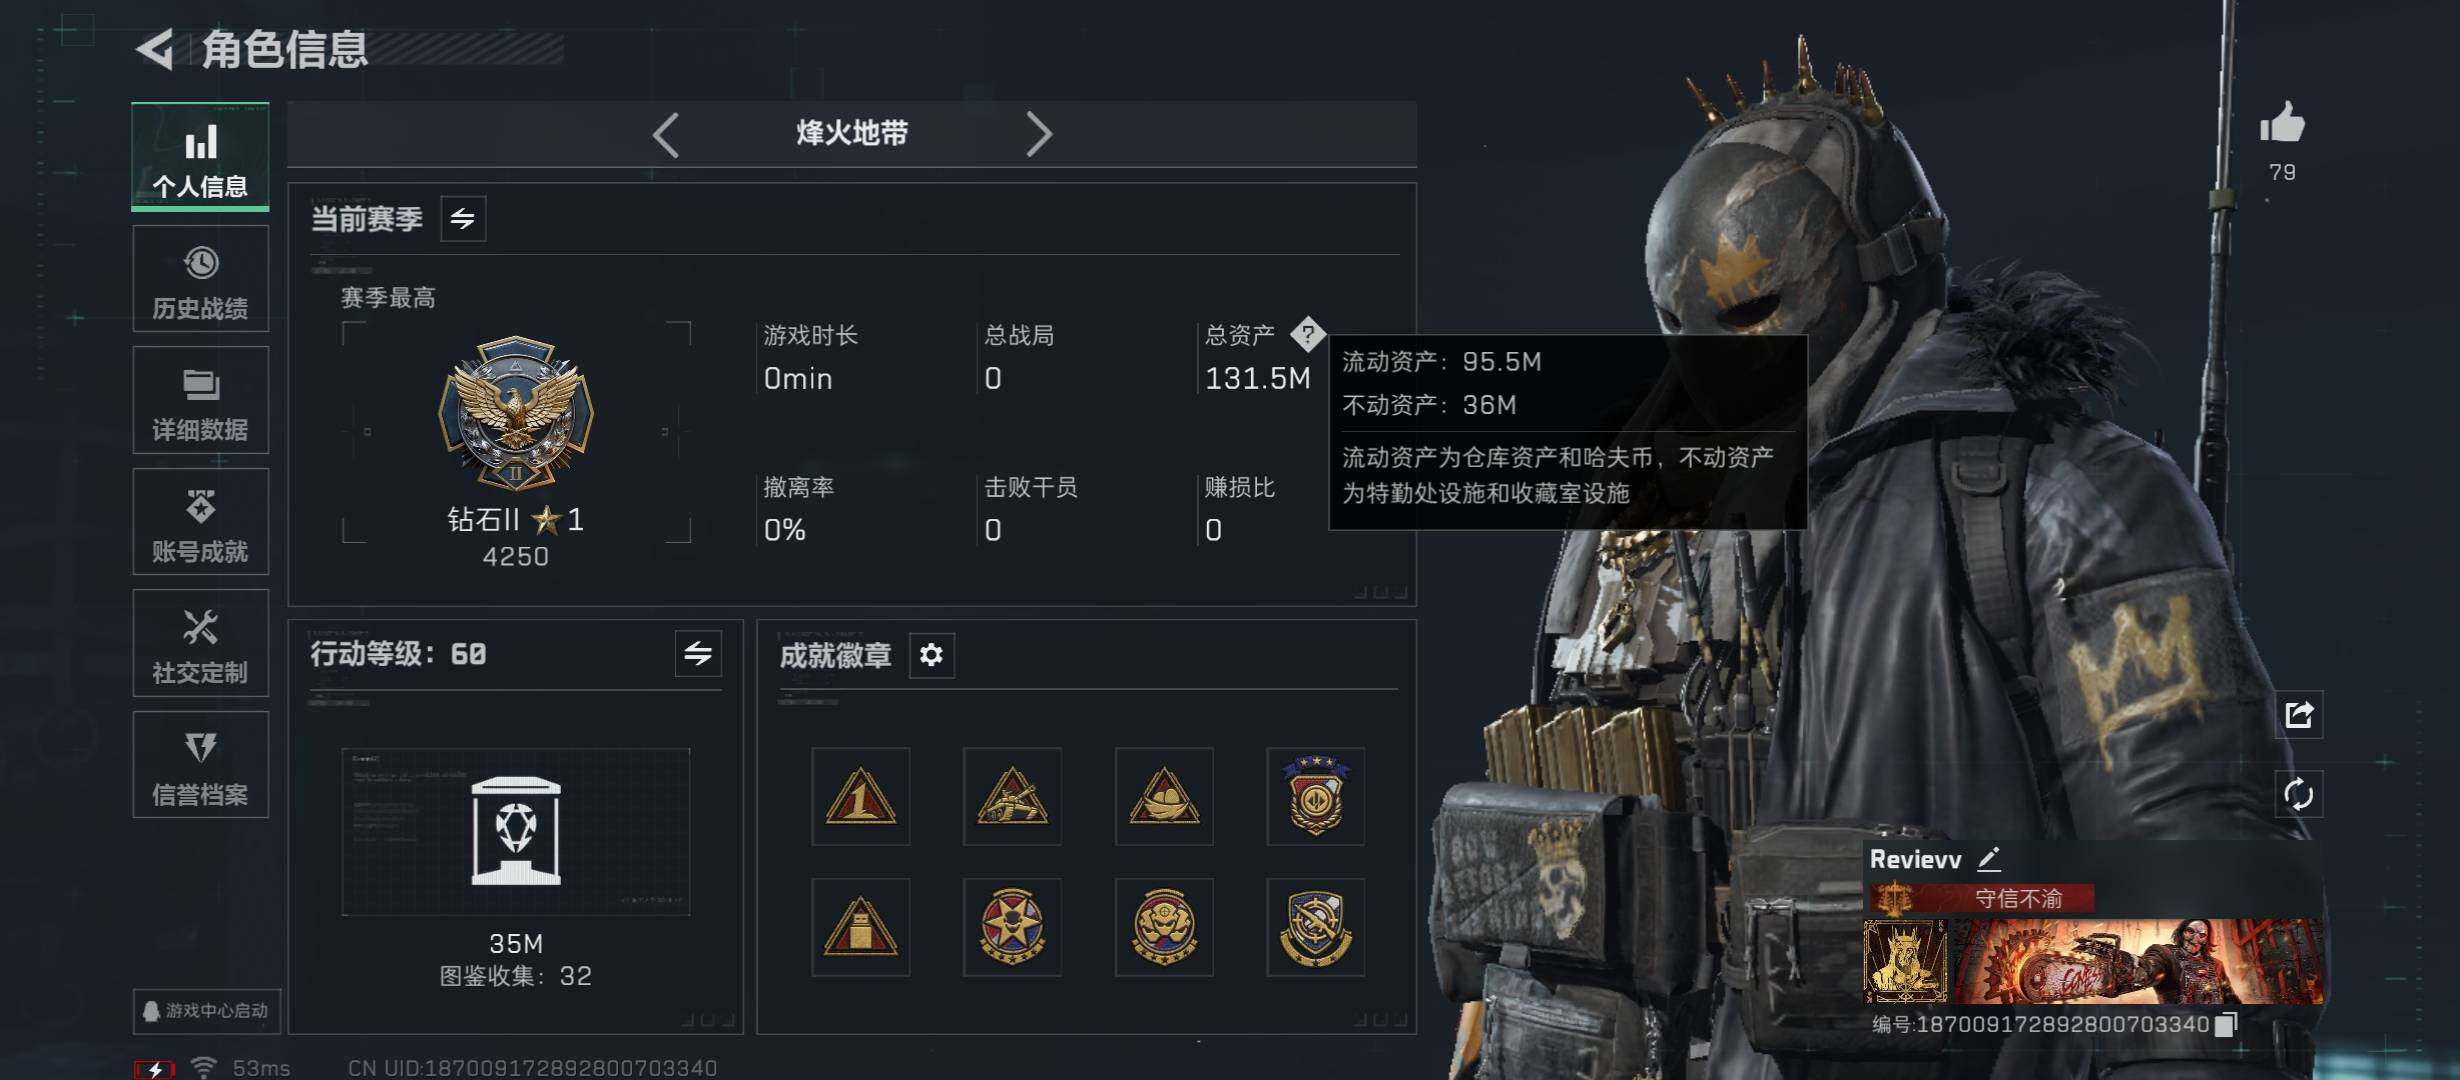Click the thumbs-up like icon
Image resolution: width=2460 pixels, height=1080 pixels.
pyautogui.click(x=2281, y=123)
